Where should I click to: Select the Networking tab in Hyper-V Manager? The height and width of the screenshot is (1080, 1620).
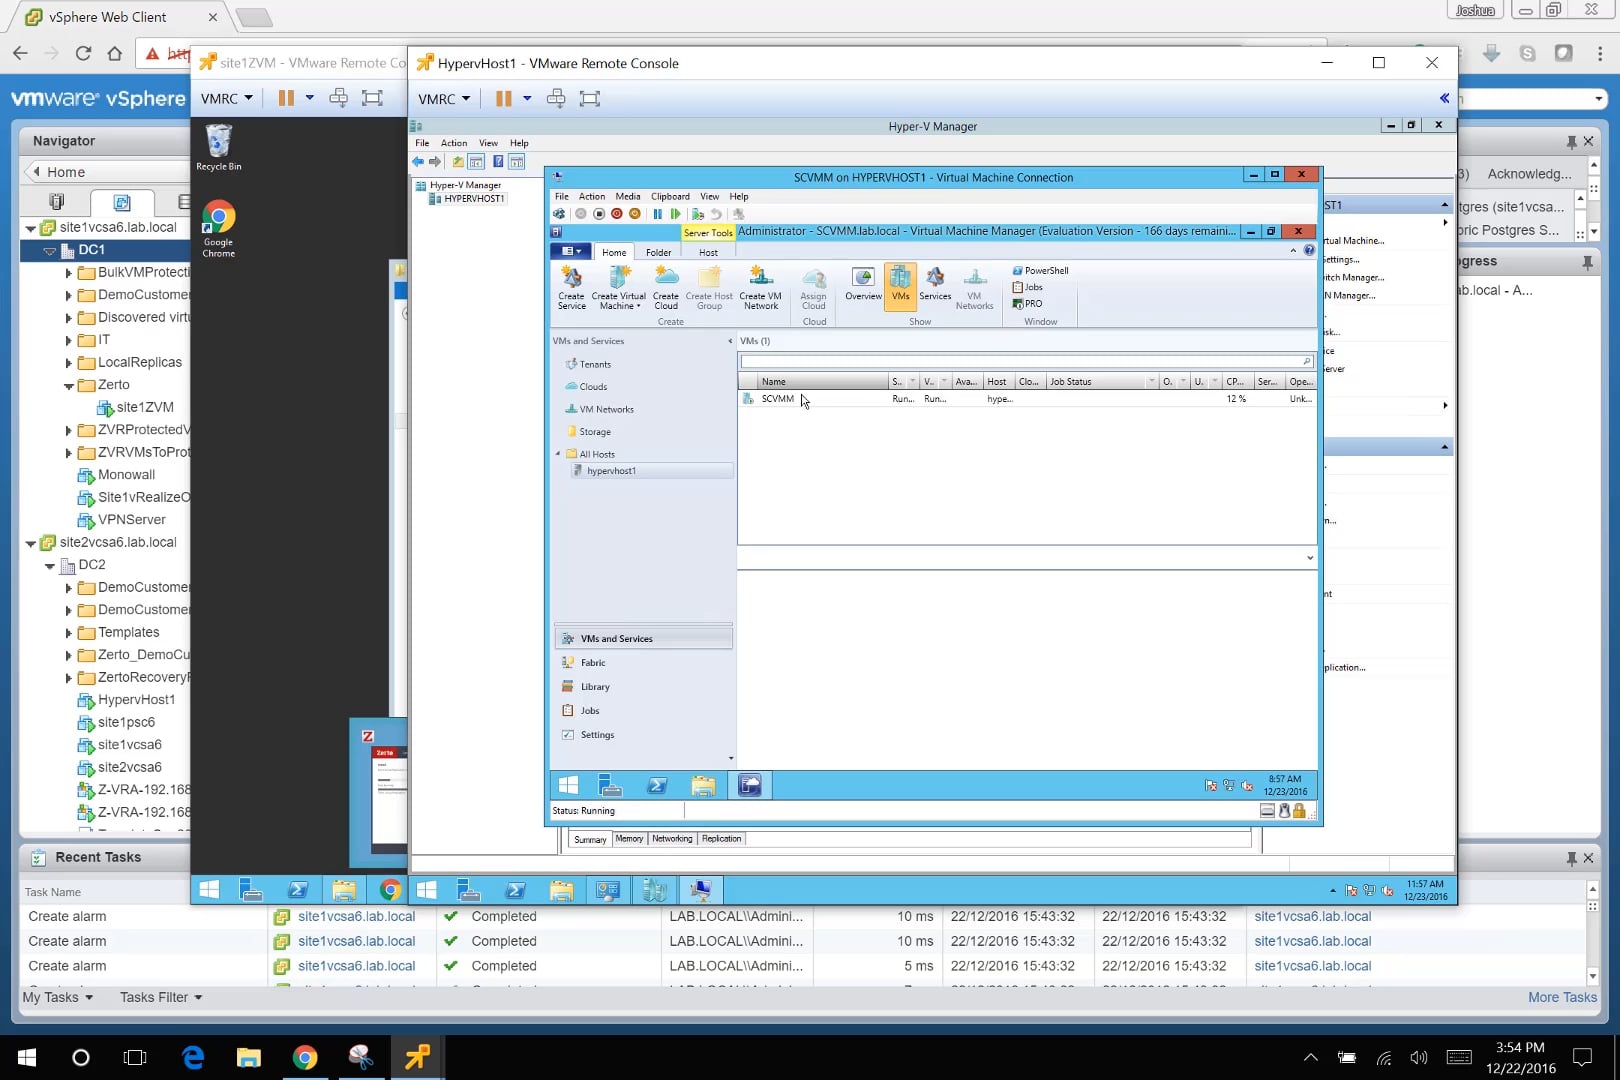(x=672, y=839)
